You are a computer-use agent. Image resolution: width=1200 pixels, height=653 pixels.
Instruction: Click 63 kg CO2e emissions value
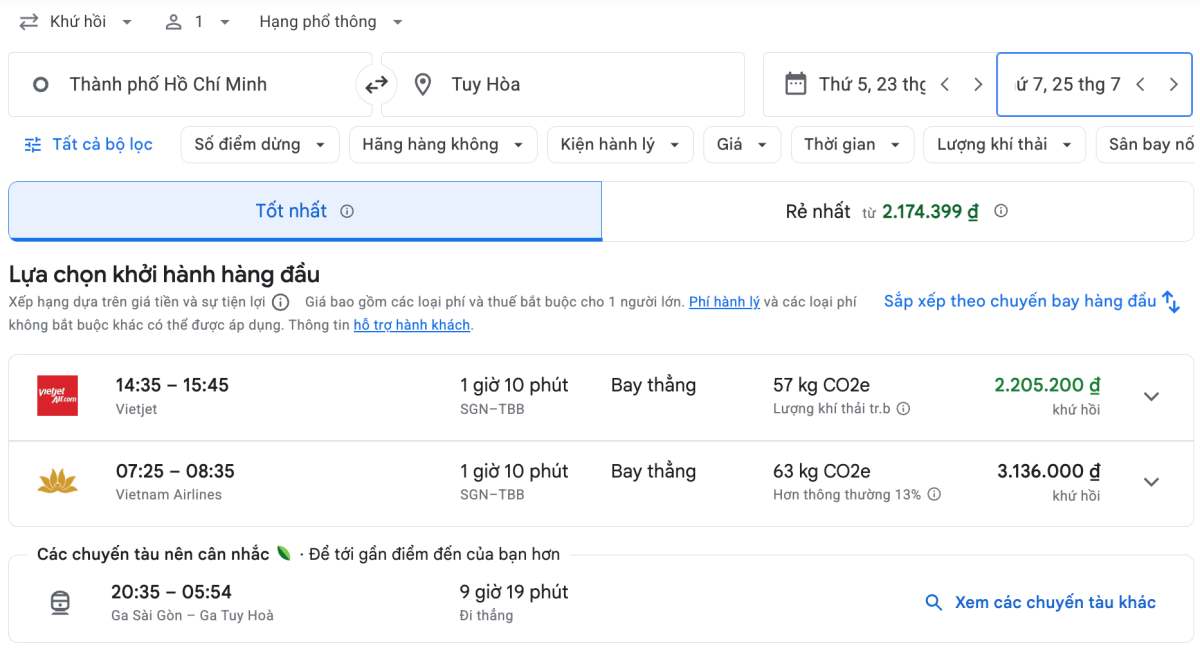pos(822,471)
